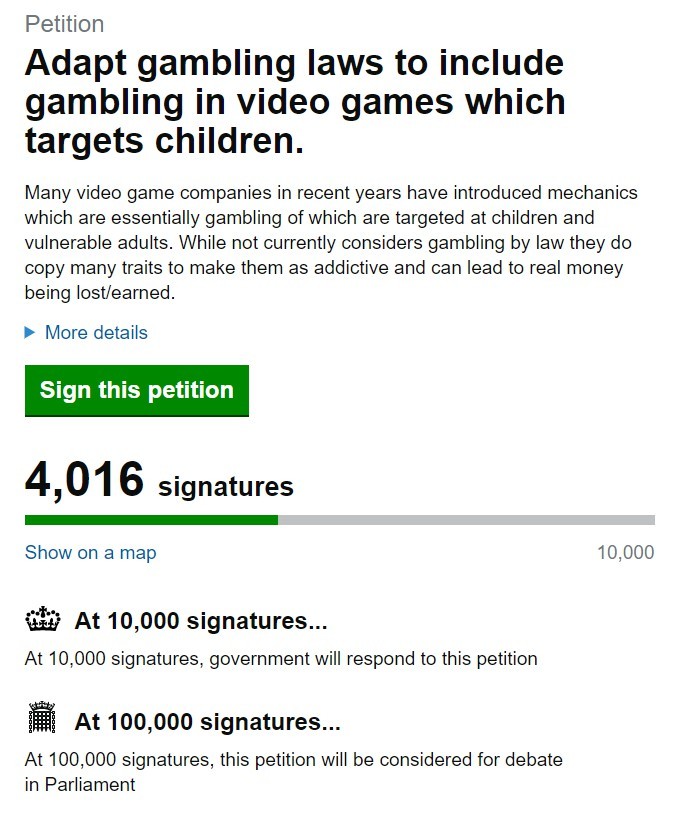Click the Petition label above the title
The width and height of the screenshot is (674, 815).
[x=64, y=24]
